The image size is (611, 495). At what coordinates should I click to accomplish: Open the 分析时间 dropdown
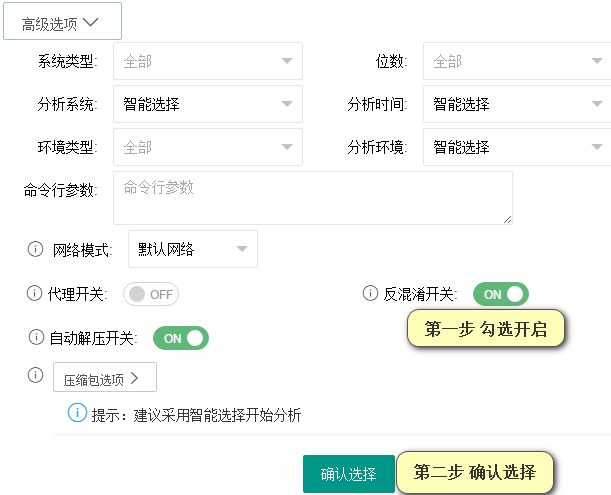[517, 104]
